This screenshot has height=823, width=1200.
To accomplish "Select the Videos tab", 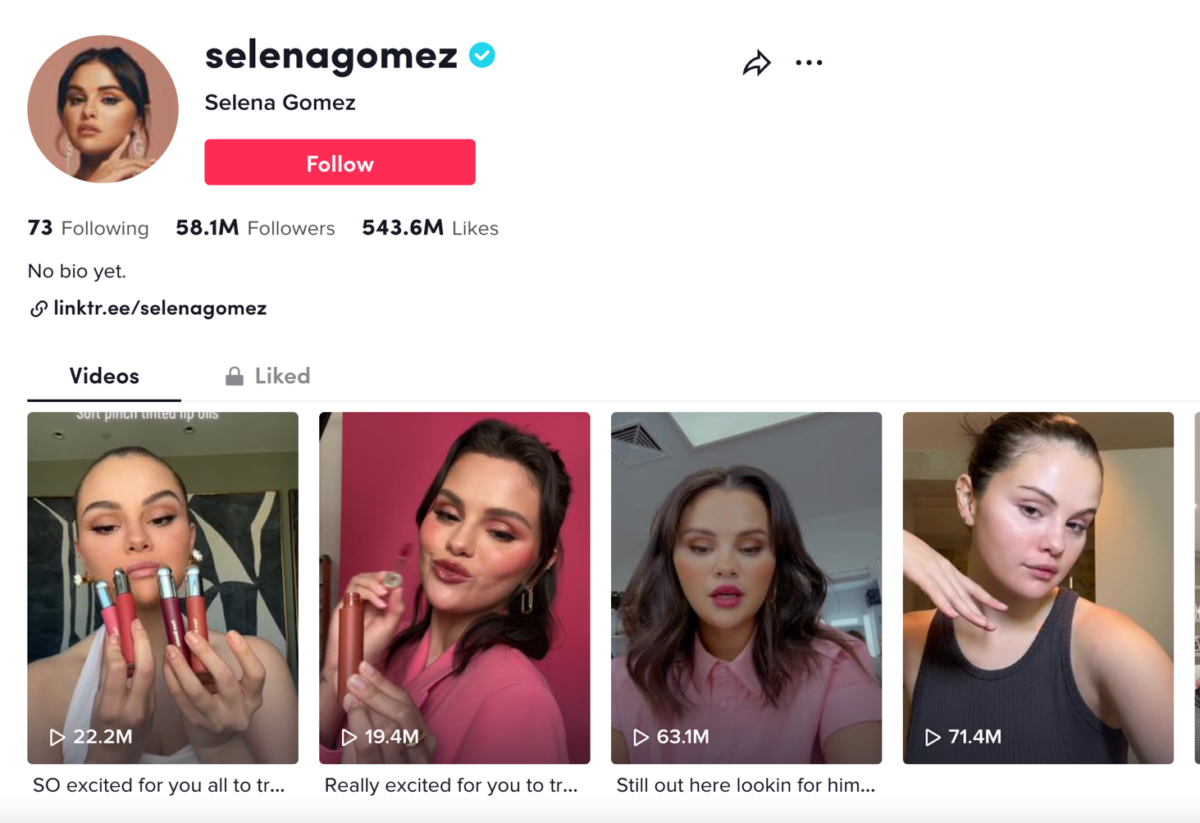I will point(103,376).
